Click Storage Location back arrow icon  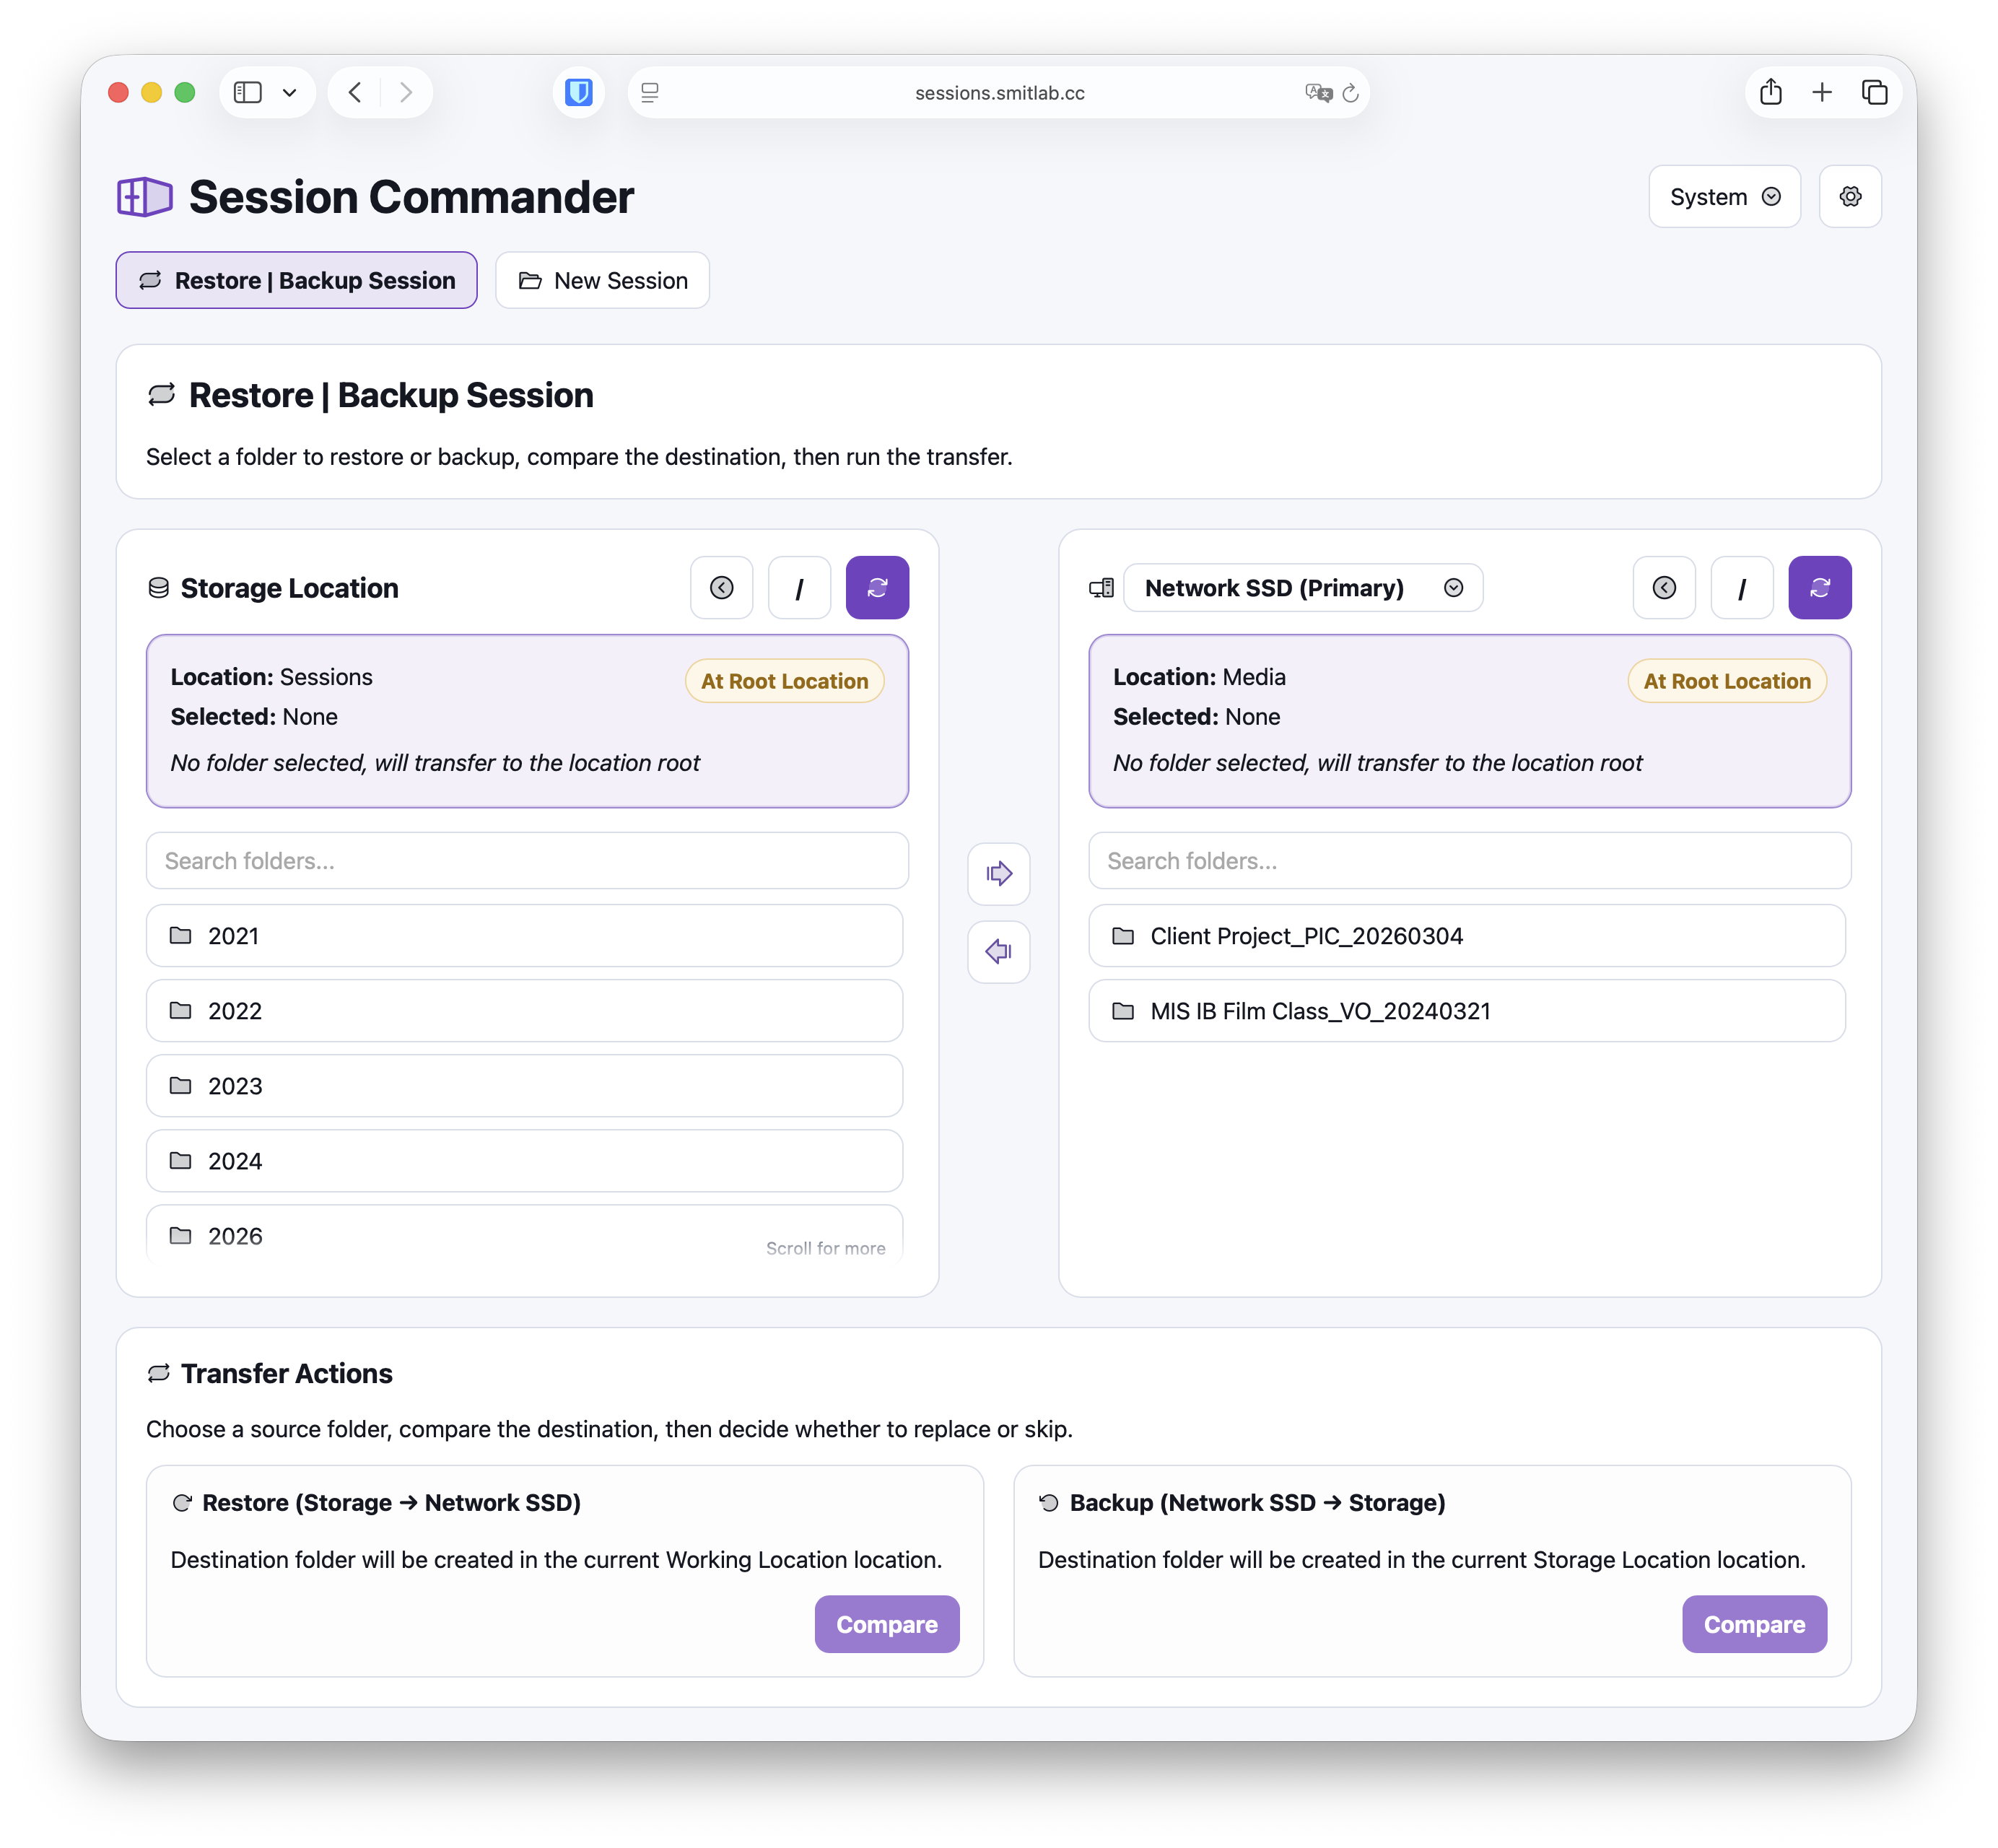[721, 588]
